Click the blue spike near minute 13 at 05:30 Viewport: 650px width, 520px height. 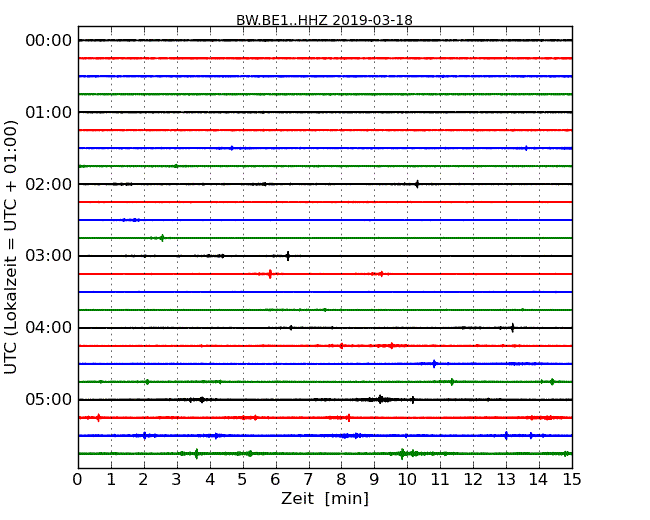506,435
